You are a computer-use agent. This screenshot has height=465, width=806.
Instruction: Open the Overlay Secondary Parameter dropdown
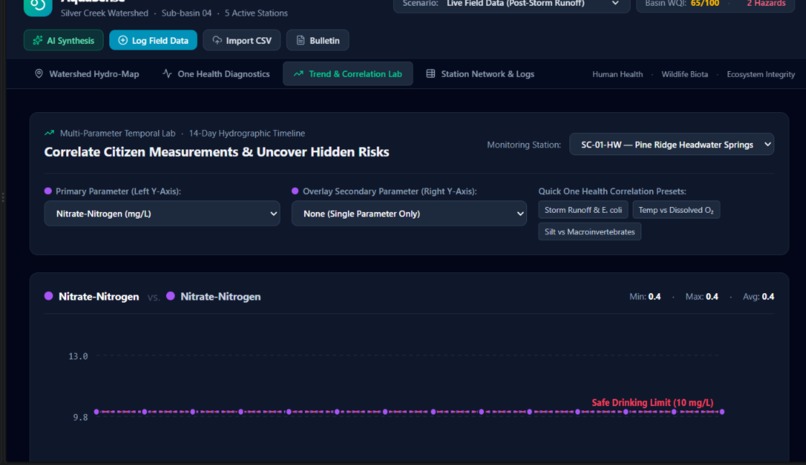(x=409, y=213)
